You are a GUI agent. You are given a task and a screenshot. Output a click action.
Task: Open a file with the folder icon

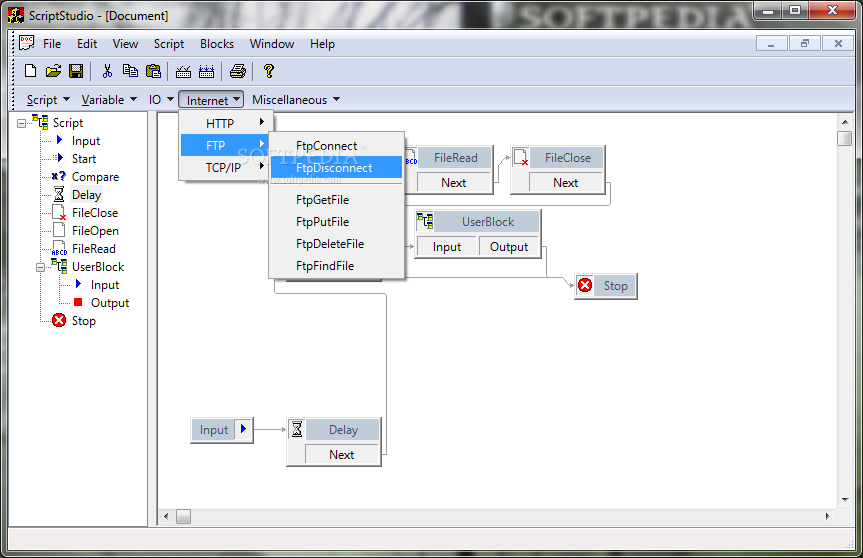pyautogui.click(x=53, y=71)
